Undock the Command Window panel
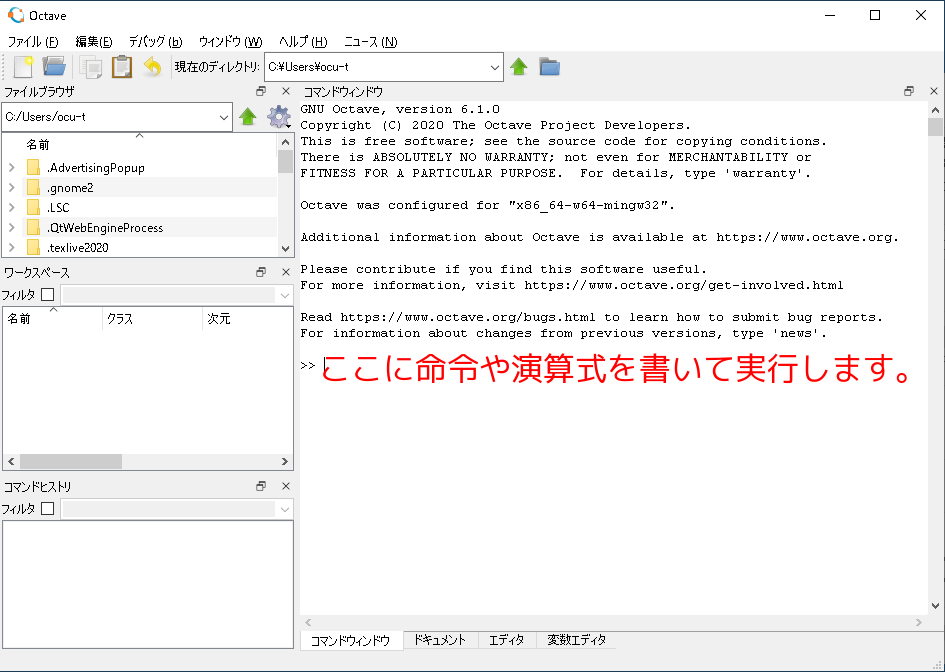 909,91
